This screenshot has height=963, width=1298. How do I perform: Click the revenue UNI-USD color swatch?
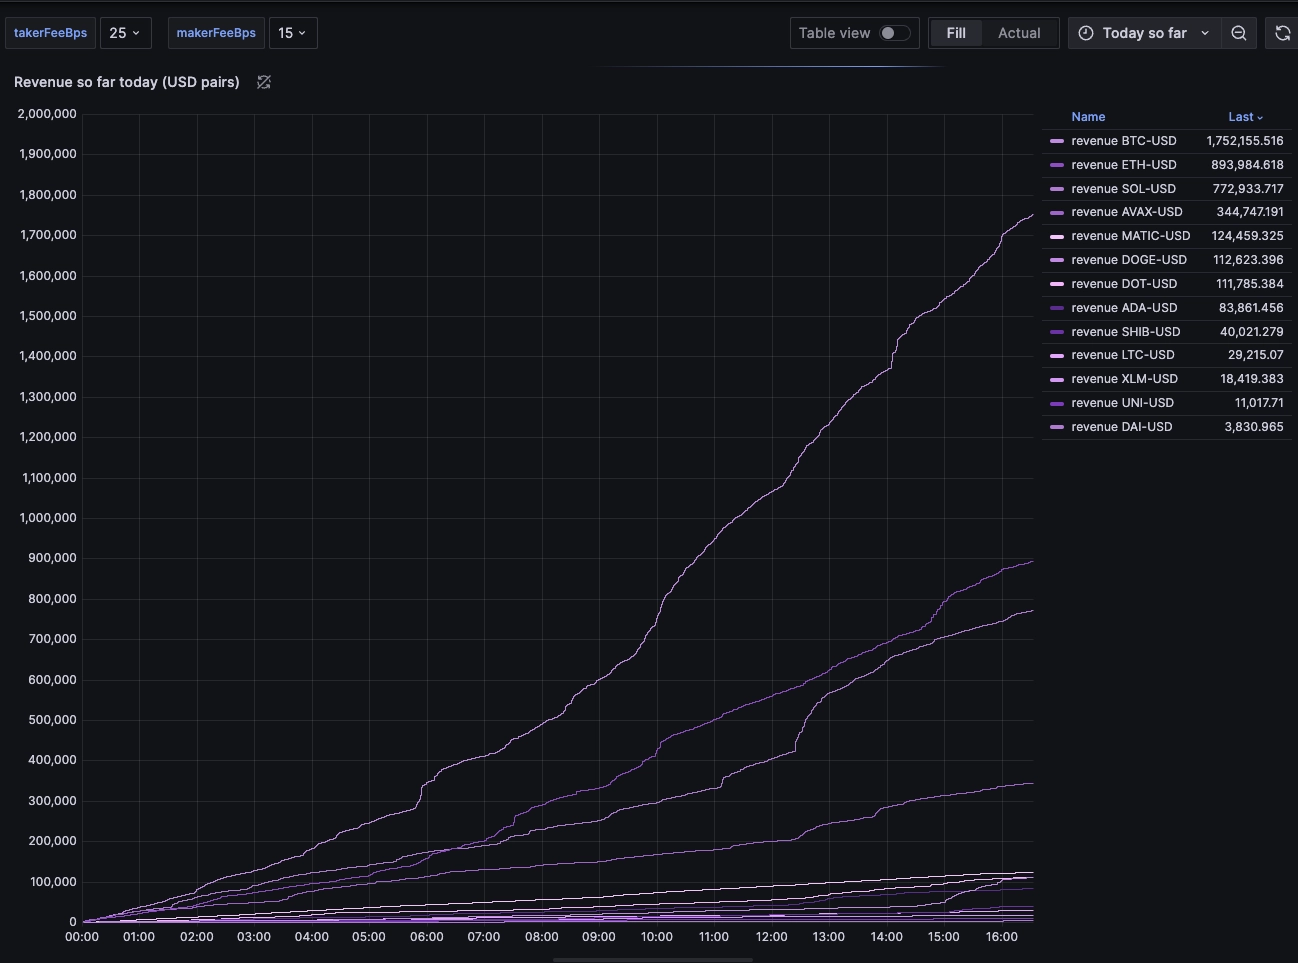tap(1057, 403)
